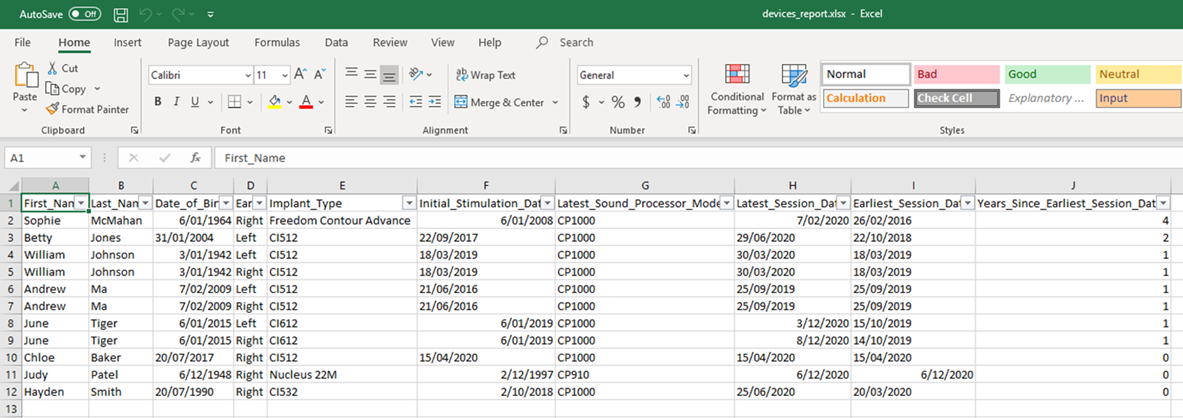1183x418 pixels.
Task: Apply the Good cell style
Action: click(x=1046, y=75)
